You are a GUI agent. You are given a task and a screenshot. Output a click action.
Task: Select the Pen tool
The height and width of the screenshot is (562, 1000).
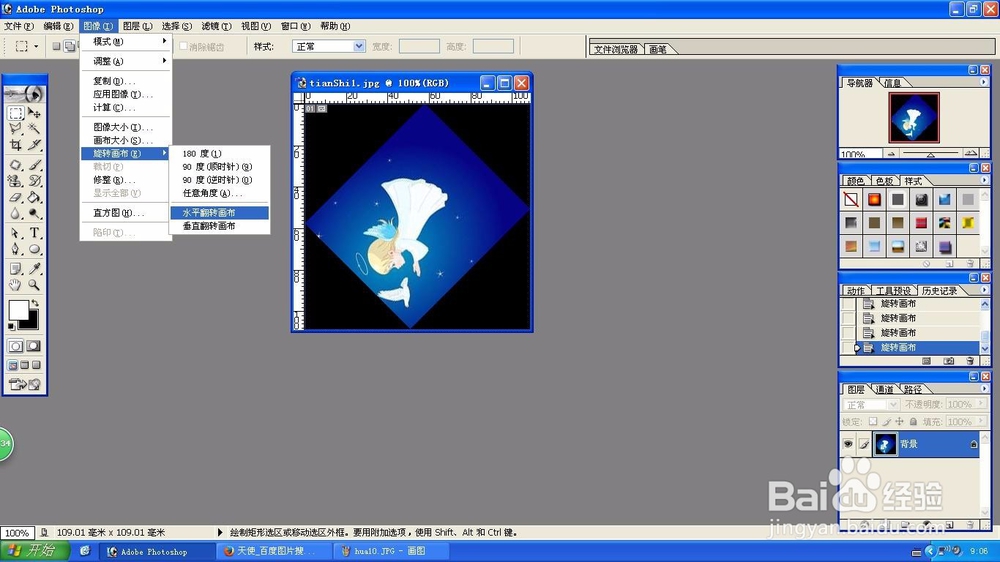(16, 249)
